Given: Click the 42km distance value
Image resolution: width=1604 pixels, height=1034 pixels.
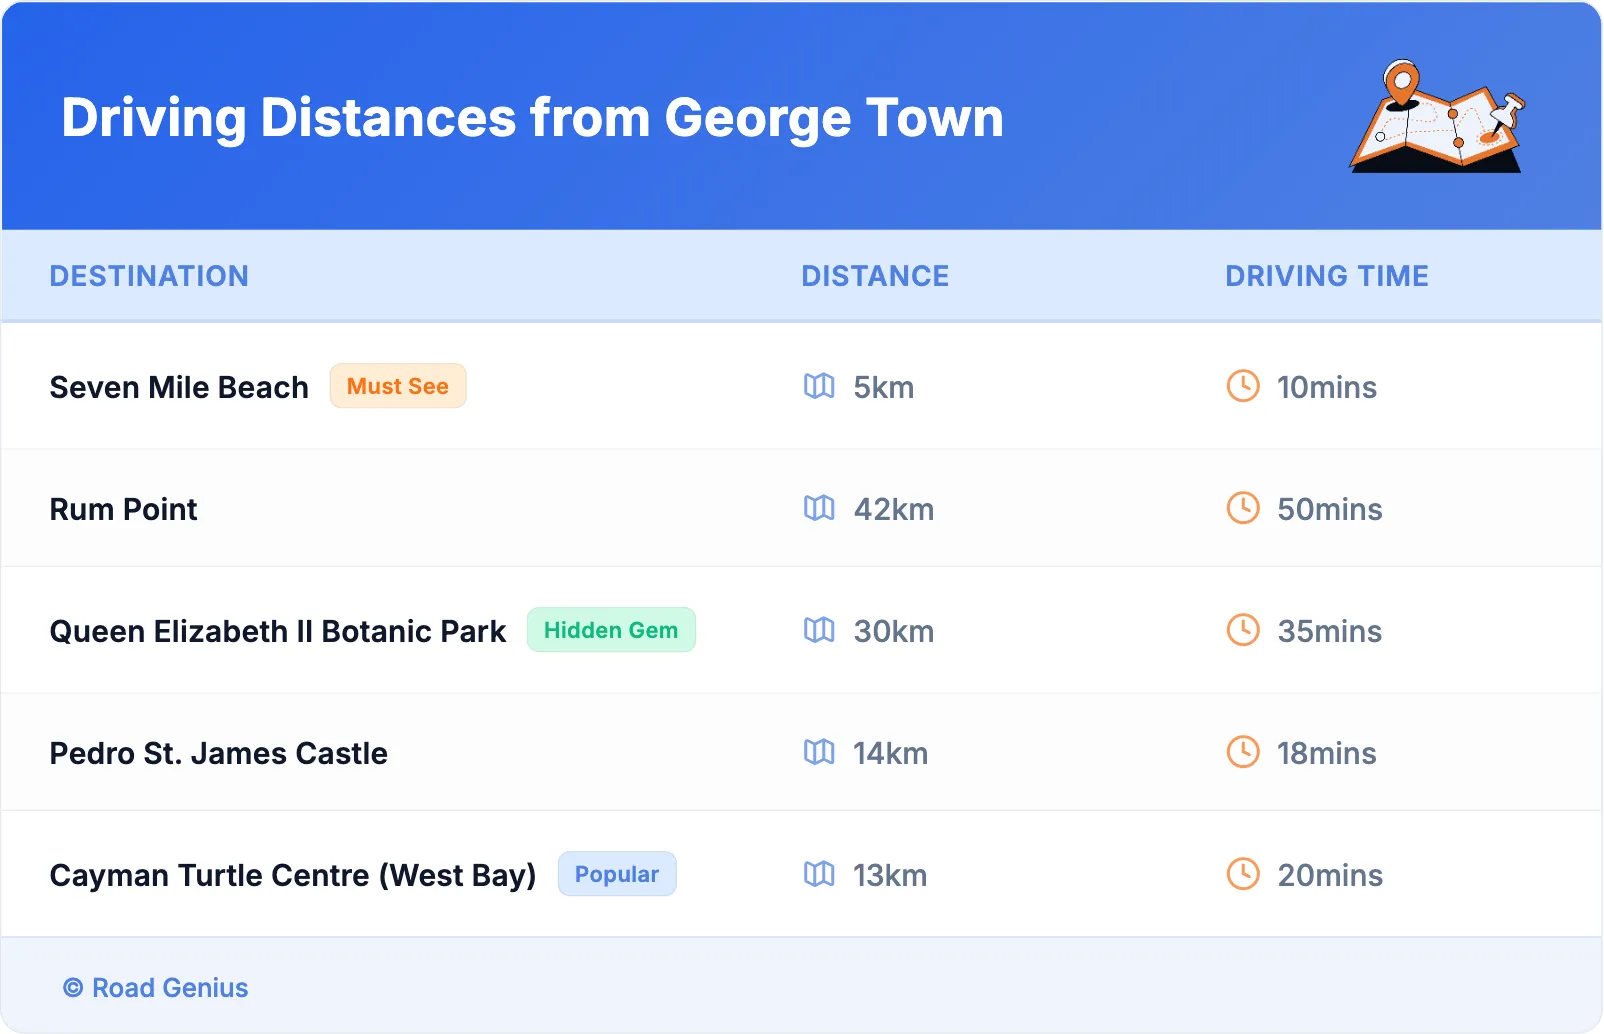Looking at the screenshot, I should [x=894, y=509].
